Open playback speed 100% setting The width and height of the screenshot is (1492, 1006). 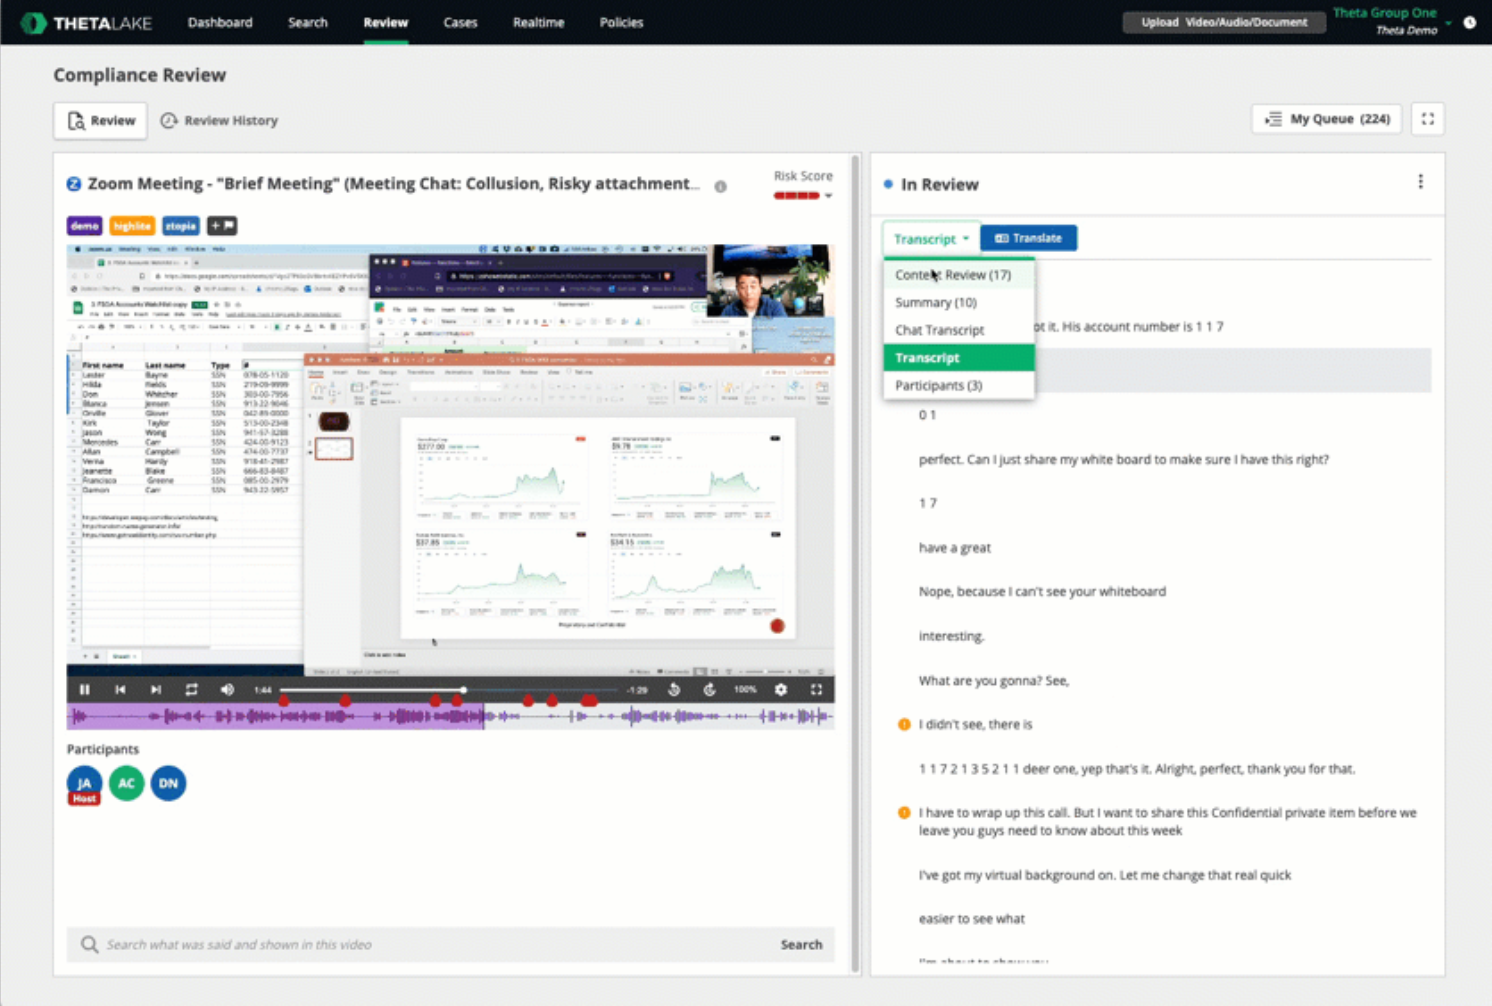point(745,689)
